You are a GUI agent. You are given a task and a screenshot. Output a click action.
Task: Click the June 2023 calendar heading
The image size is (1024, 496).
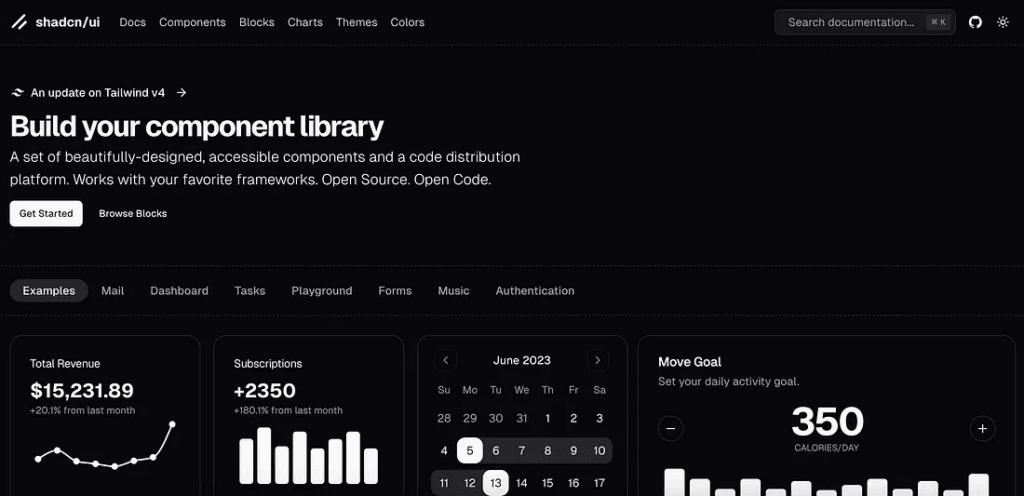click(x=522, y=360)
